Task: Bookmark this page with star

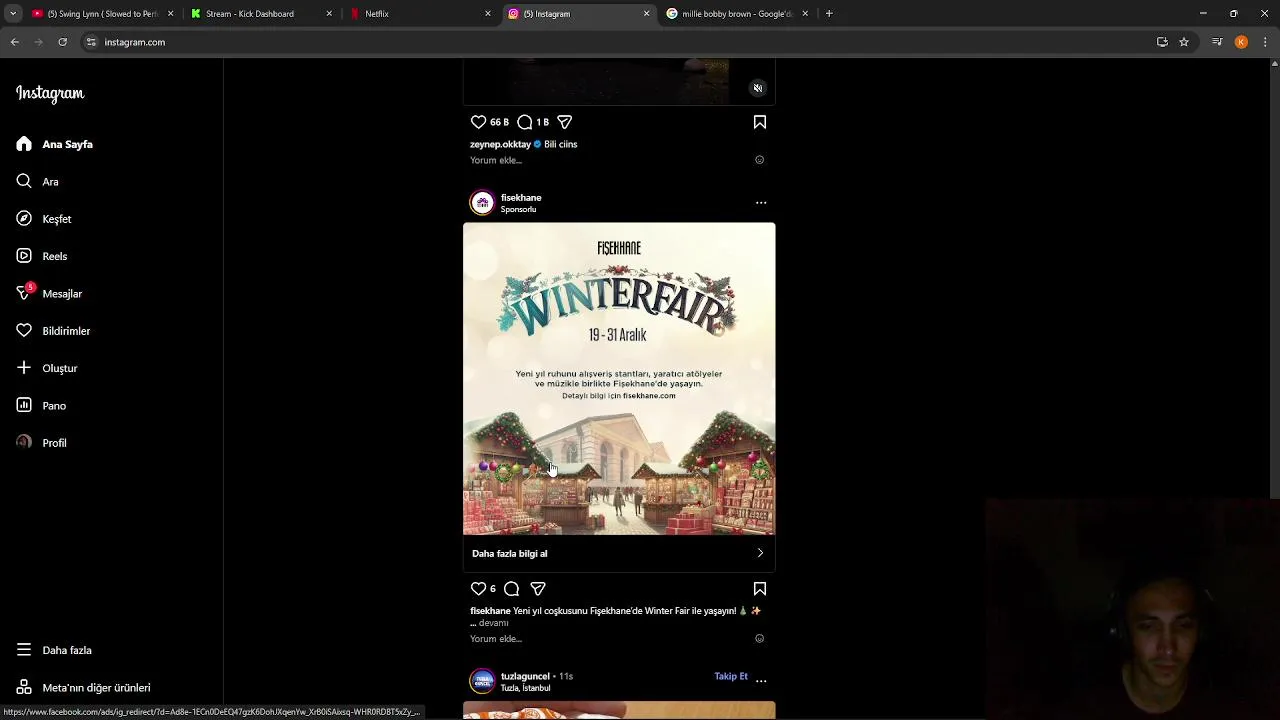Action: coord(1184,42)
